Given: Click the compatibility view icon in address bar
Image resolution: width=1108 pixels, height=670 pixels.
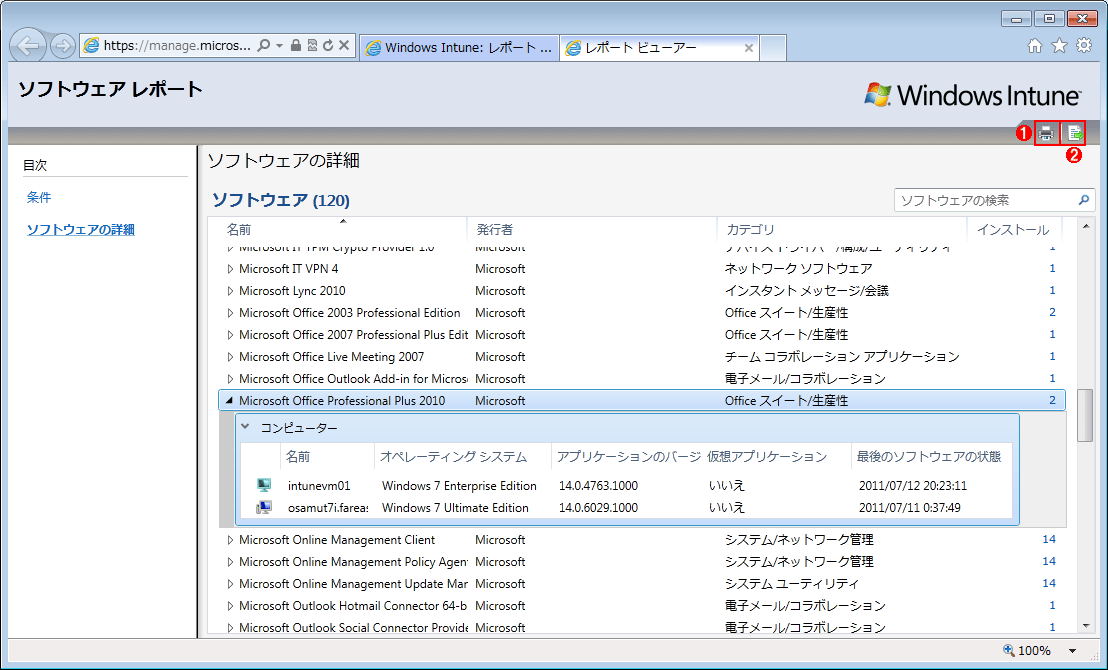Looking at the screenshot, I should pyautogui.click(x=312, y=46).
